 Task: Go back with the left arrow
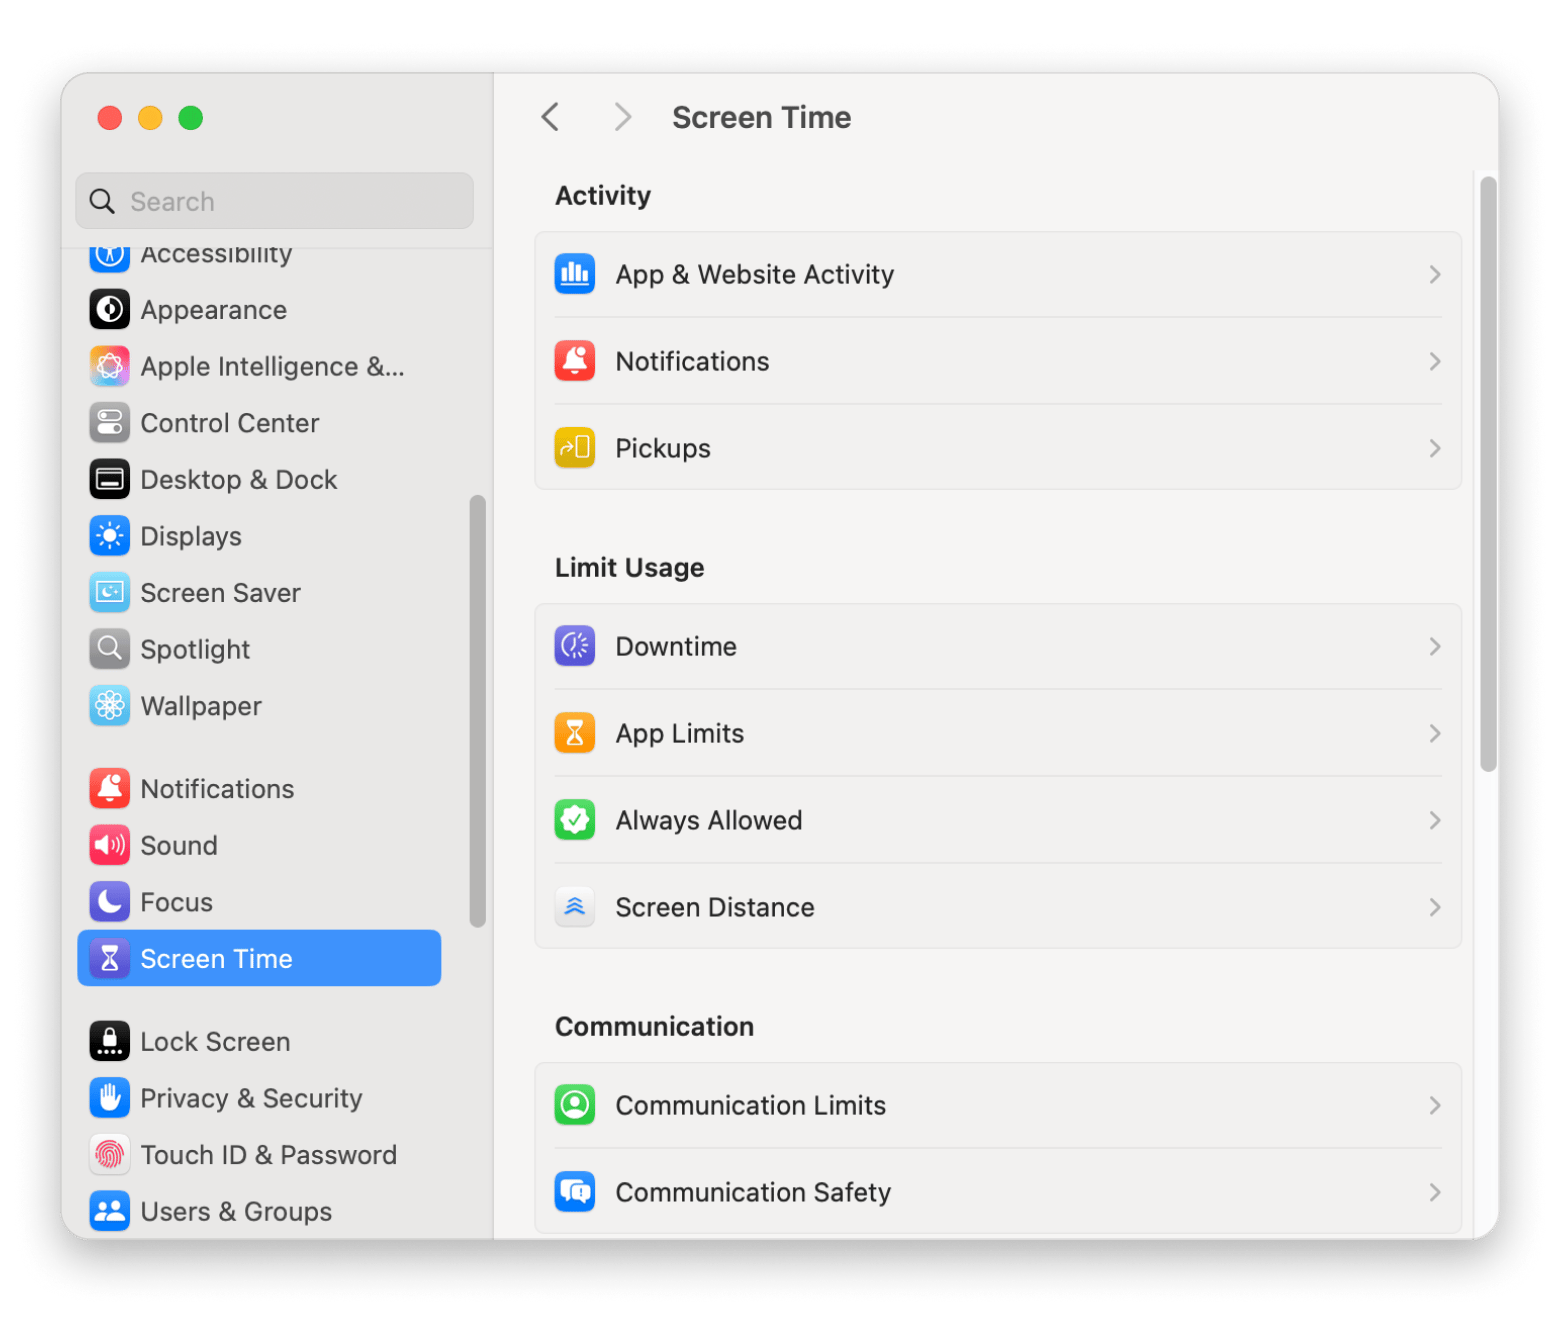click(550, 117)
